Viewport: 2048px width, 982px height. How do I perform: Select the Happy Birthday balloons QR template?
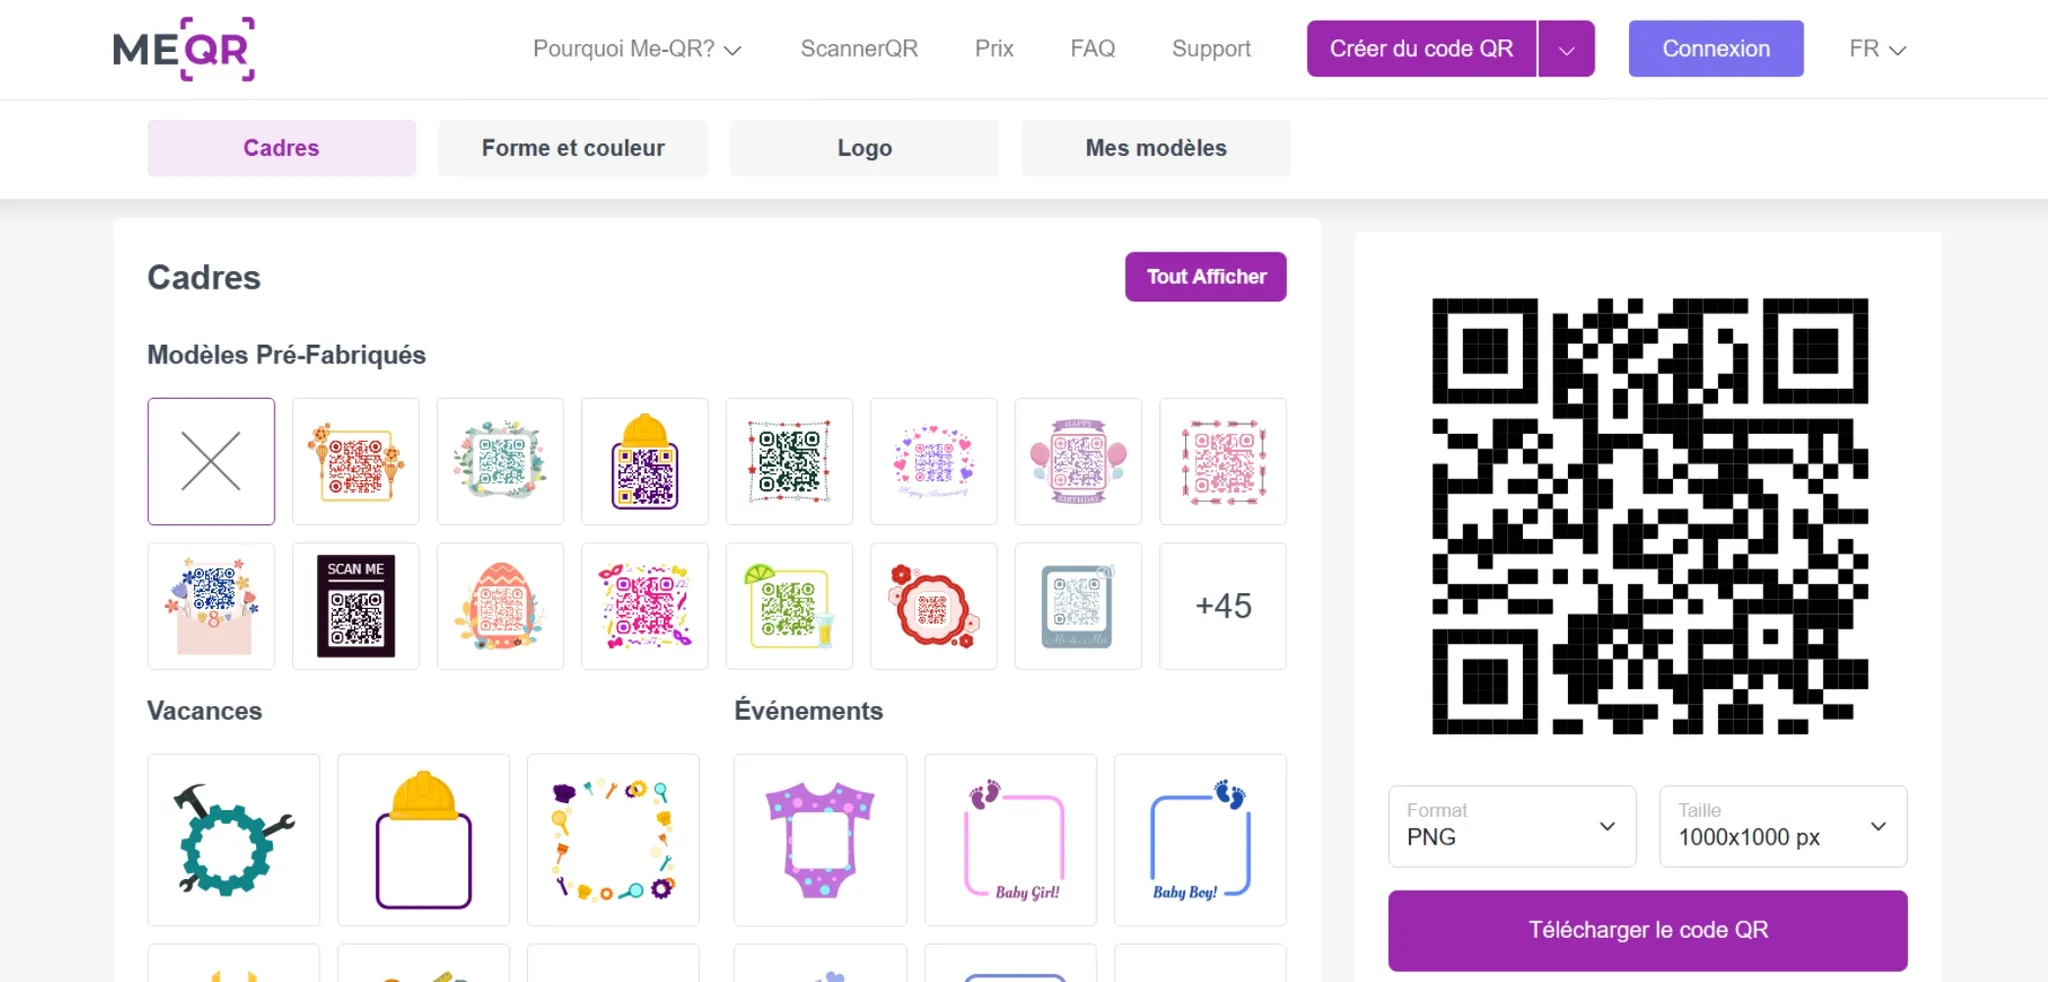click(x=1078, y=461)
